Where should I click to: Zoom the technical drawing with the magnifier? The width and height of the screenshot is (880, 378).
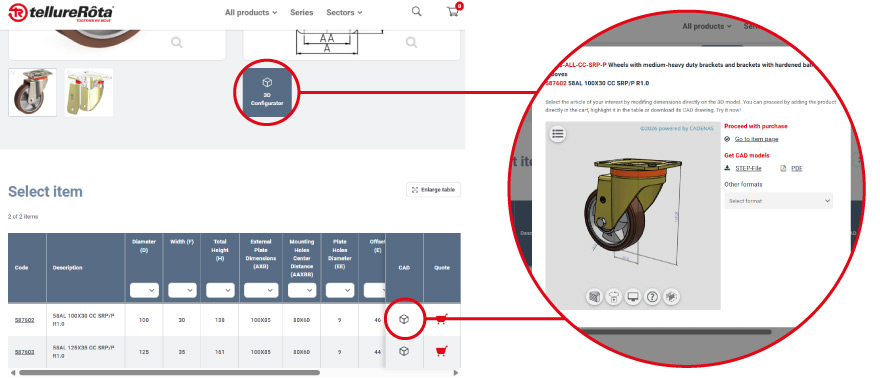coord(411,42)
